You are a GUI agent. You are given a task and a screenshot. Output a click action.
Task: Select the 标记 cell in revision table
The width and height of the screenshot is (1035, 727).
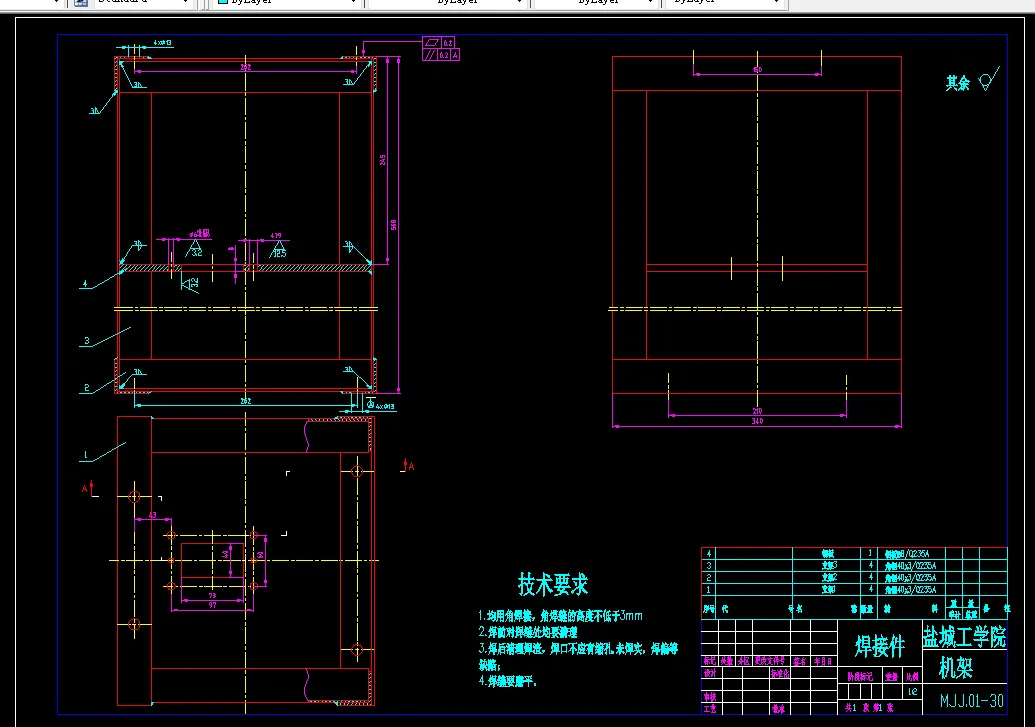coord(710,661)
